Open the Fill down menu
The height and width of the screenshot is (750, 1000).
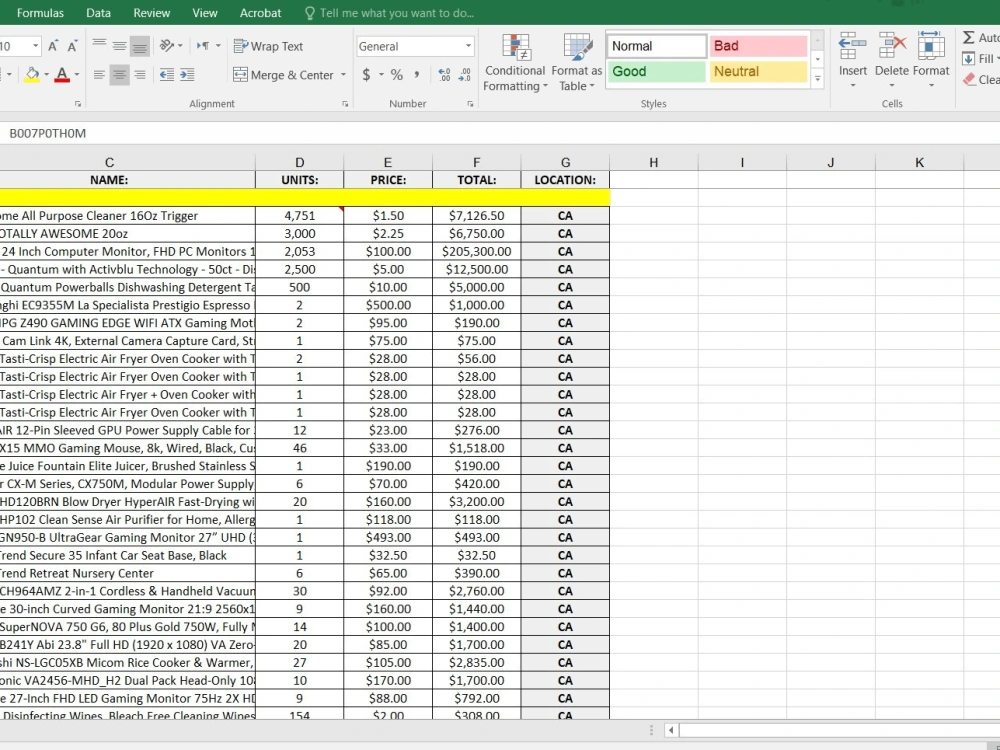tap(981, 59)
